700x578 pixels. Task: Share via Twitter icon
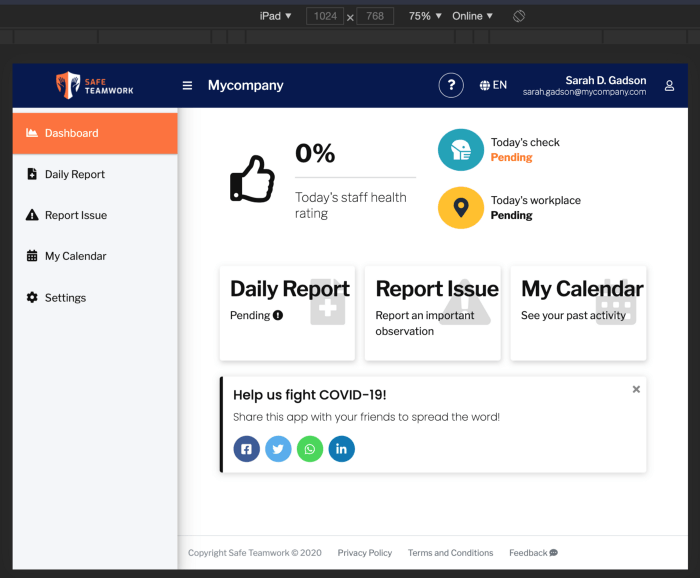278,449
